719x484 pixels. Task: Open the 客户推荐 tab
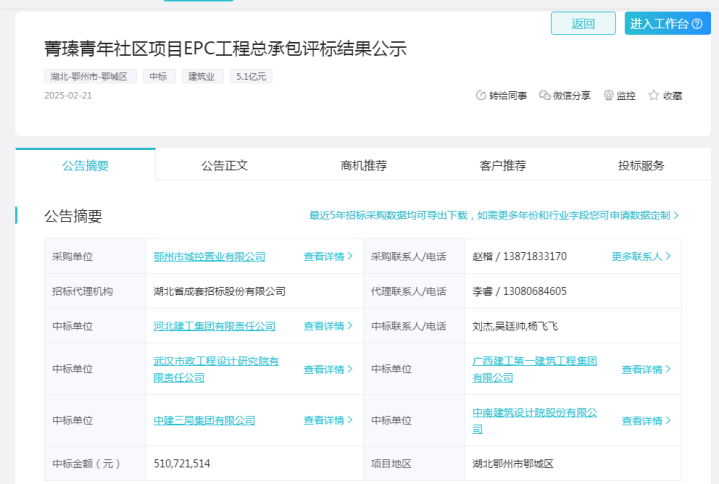tap(503, 165)
